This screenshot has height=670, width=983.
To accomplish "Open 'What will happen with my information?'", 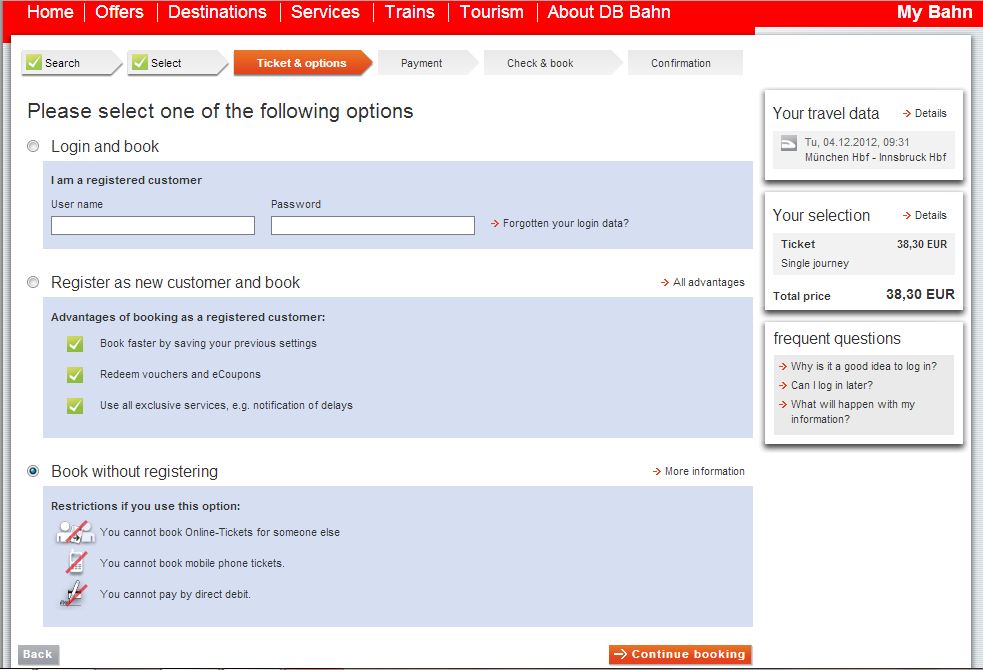I will (x=847, y=411).
